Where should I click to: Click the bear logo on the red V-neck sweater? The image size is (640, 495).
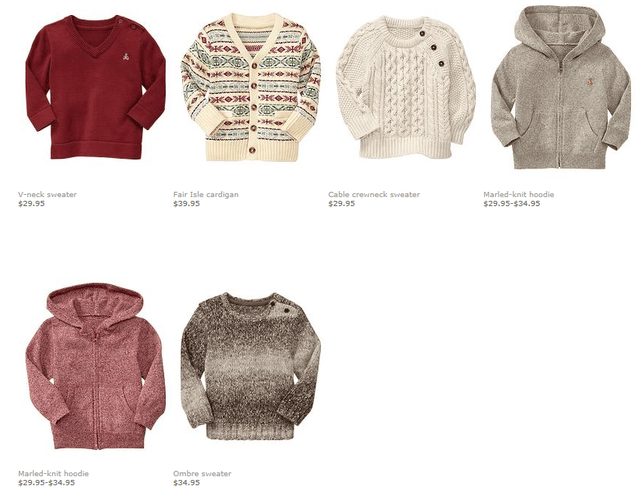tap(126, 57)
